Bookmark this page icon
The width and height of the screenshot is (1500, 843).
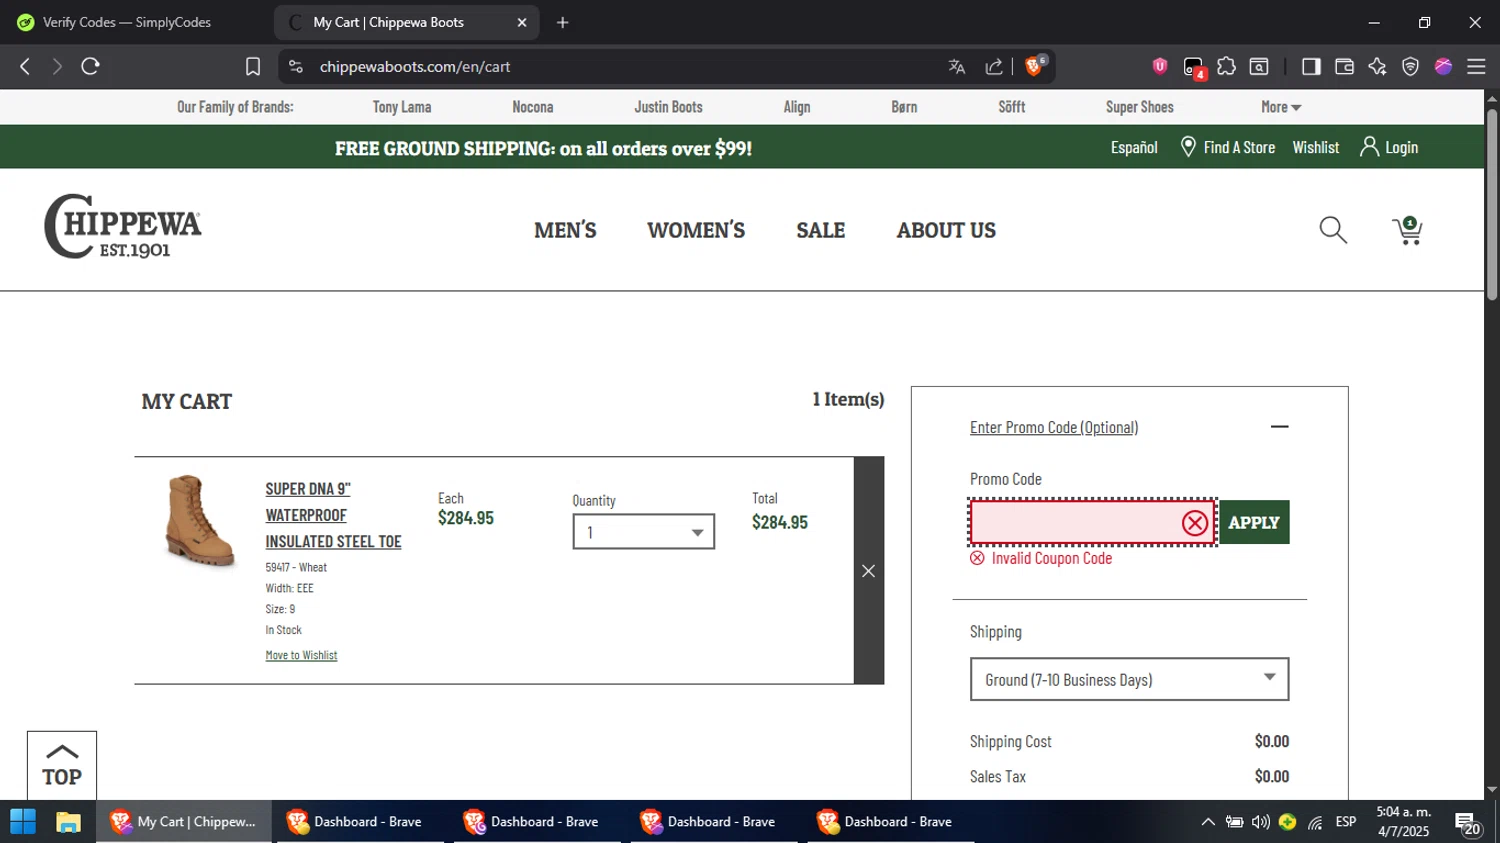click(x=253, y=66)
